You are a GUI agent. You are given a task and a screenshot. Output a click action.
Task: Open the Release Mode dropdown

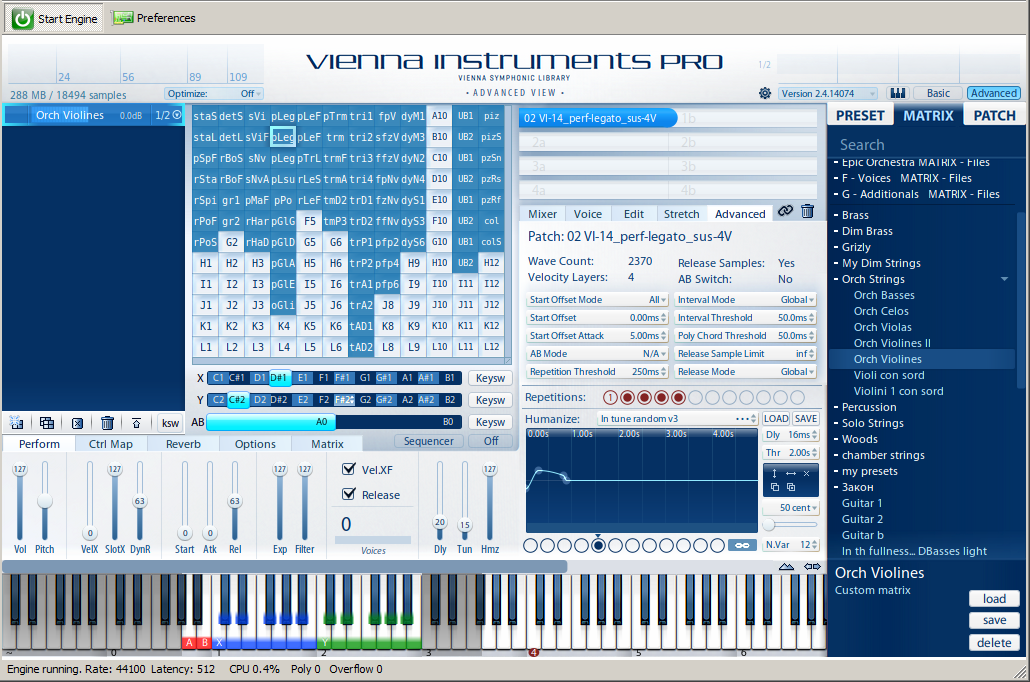coord(746,372)
